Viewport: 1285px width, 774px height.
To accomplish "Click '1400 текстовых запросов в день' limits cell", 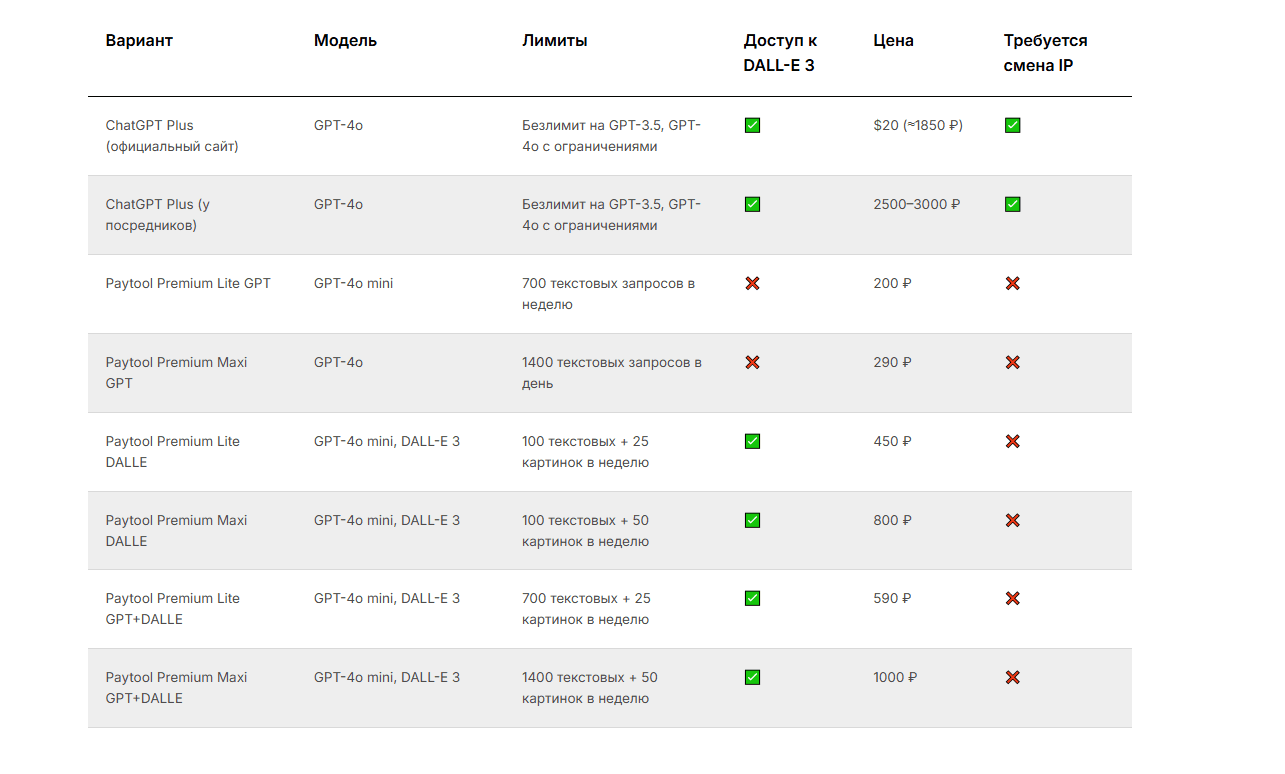I will pos(611,373).
